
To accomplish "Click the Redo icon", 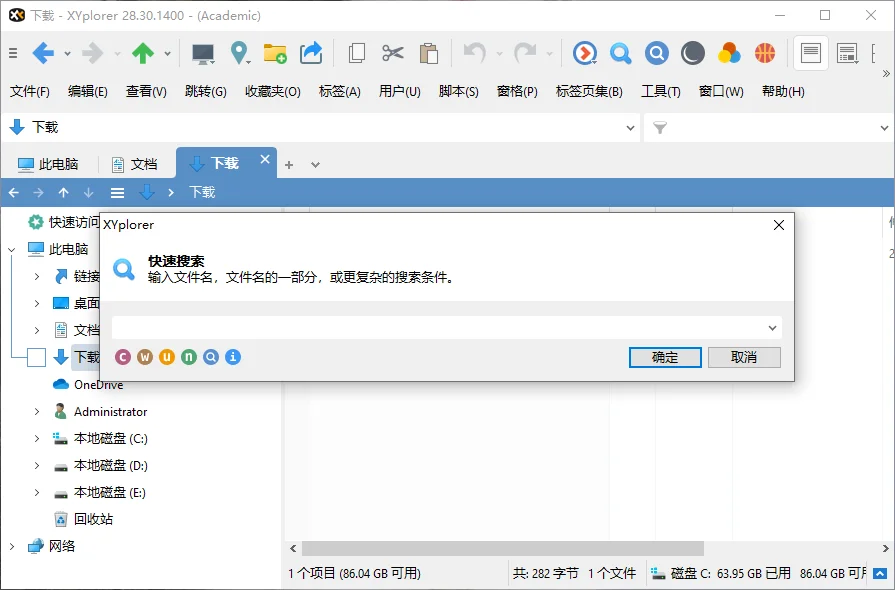I will (x=525, y=53).
